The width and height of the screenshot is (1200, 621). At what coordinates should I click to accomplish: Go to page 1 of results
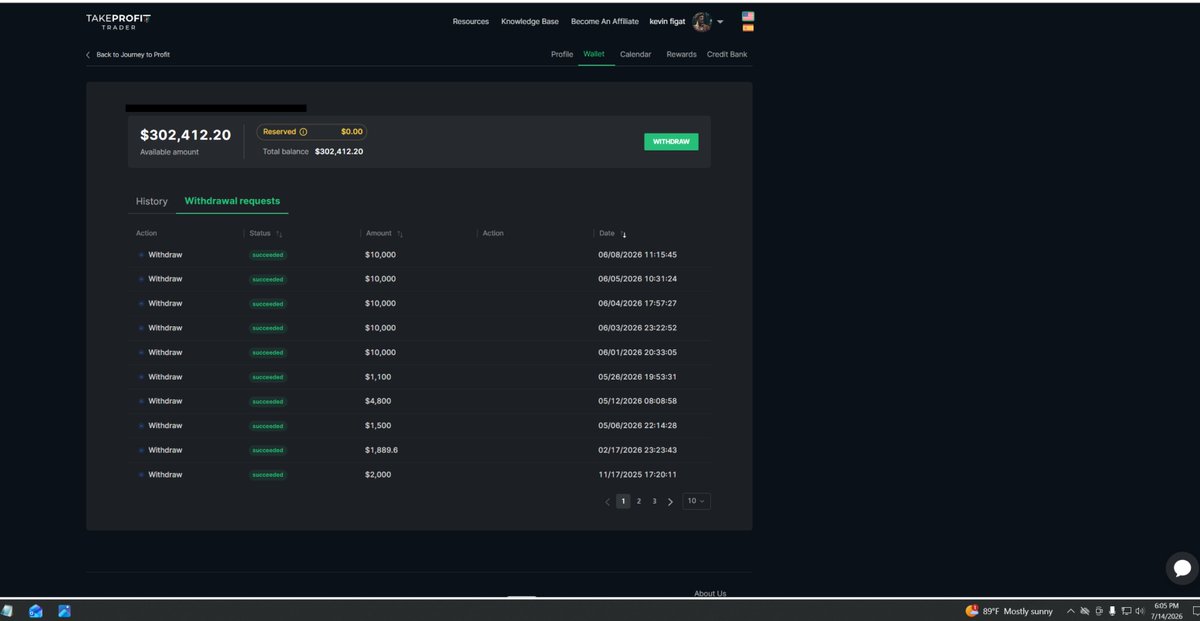[x=623, y=501]
